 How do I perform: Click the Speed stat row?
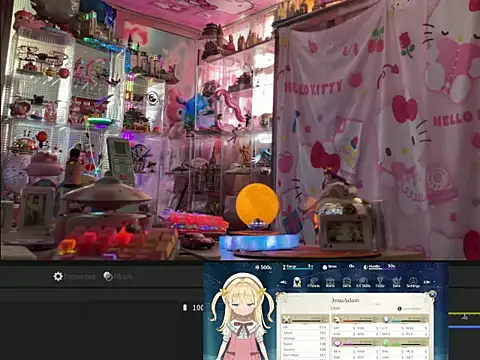304,344
